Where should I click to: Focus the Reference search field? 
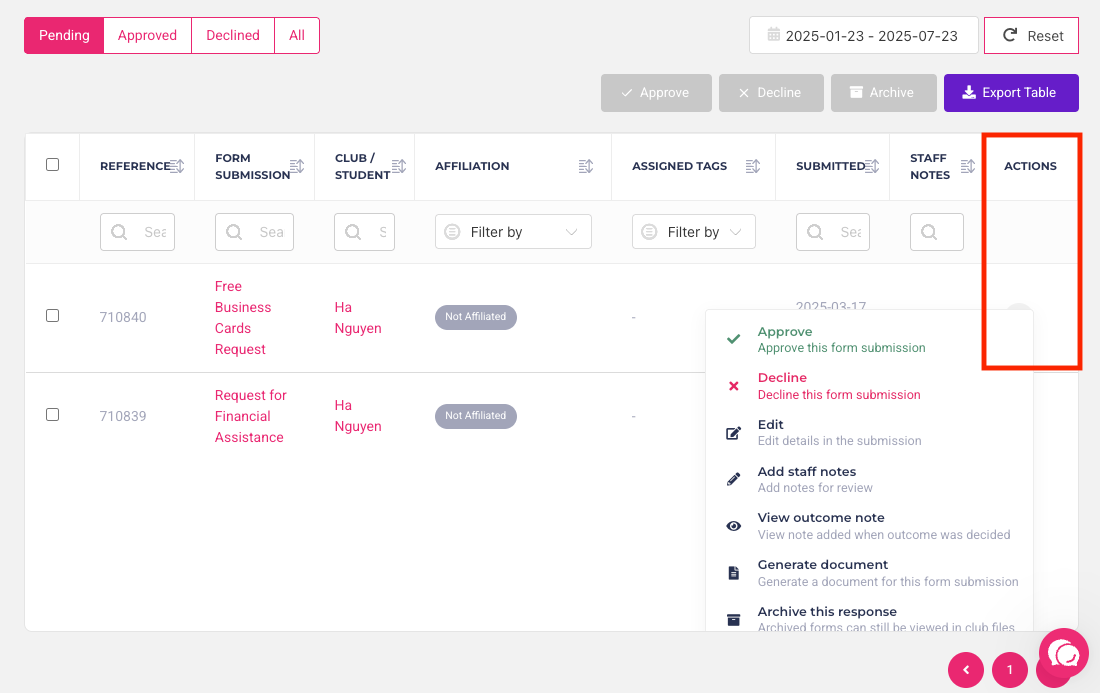pos(138,232)
